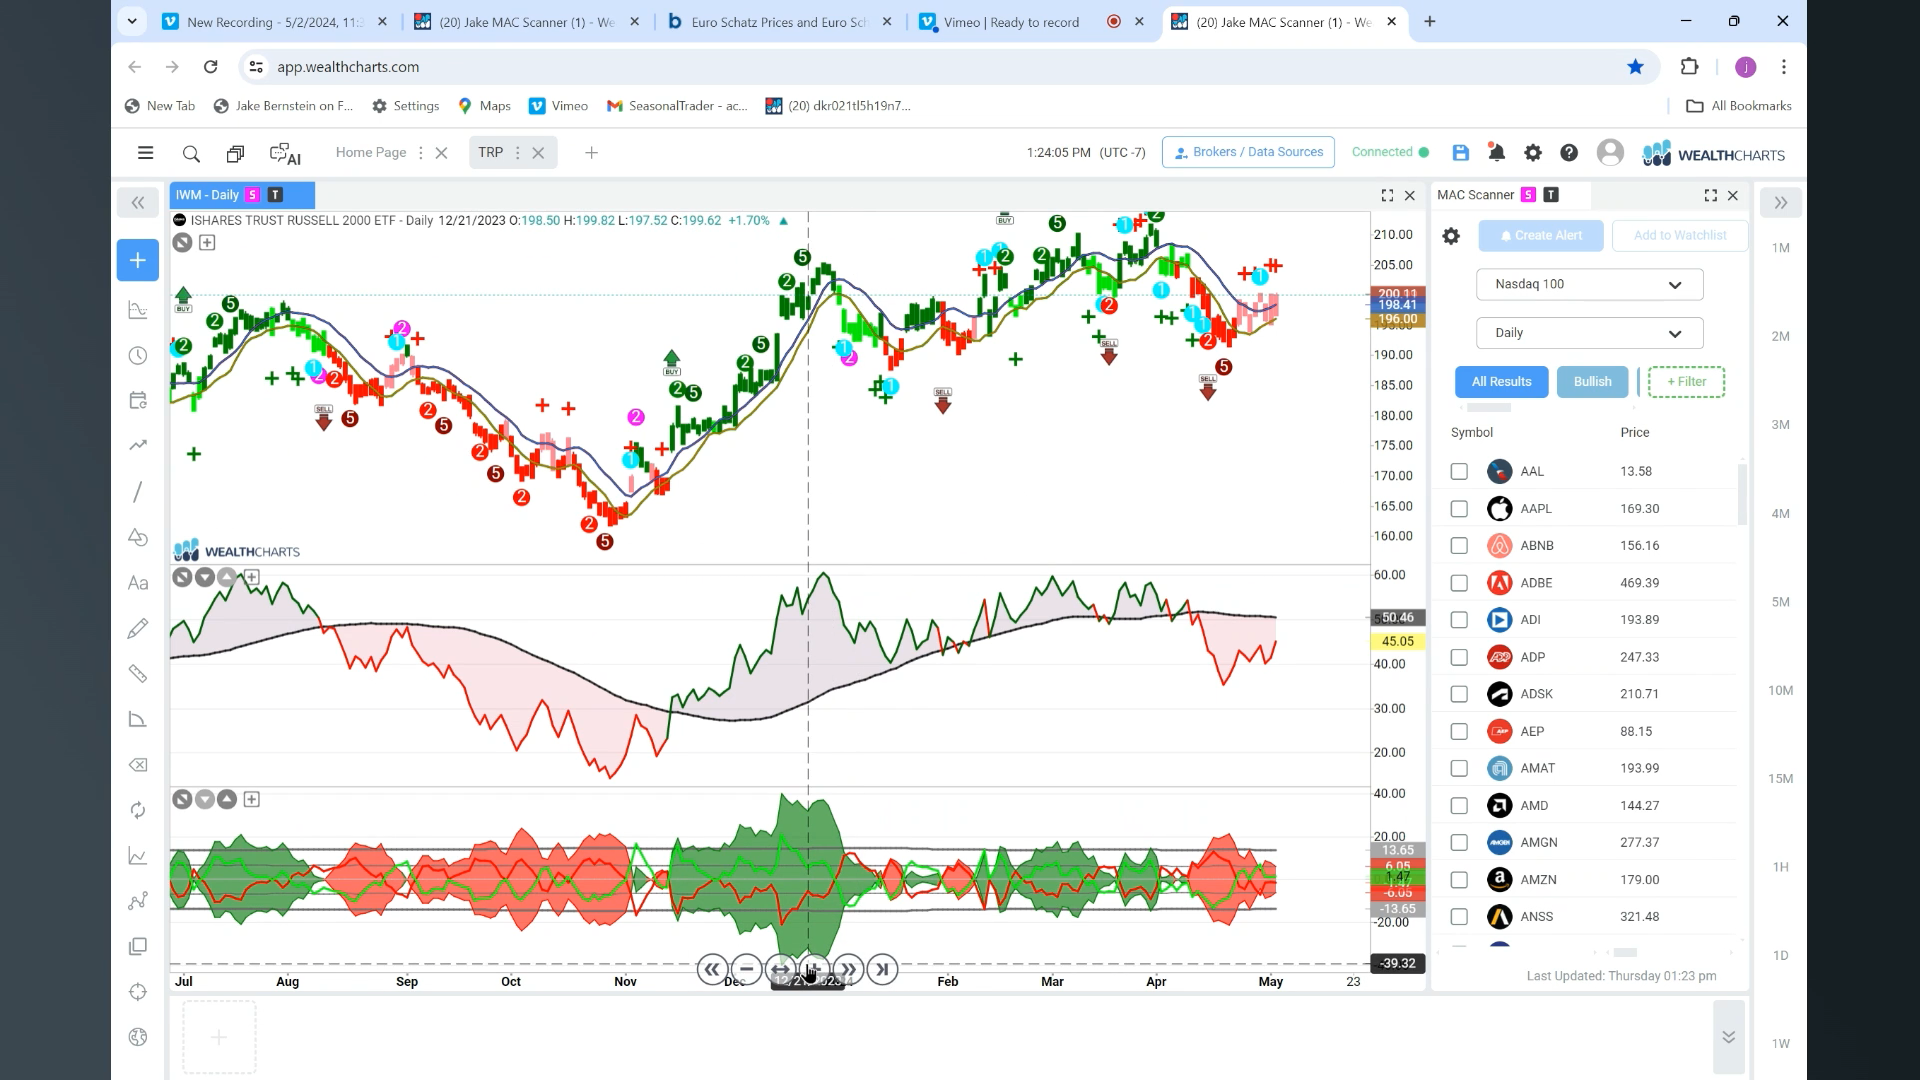
Task: Open the user account avatar
Action: pos(1610,152)
